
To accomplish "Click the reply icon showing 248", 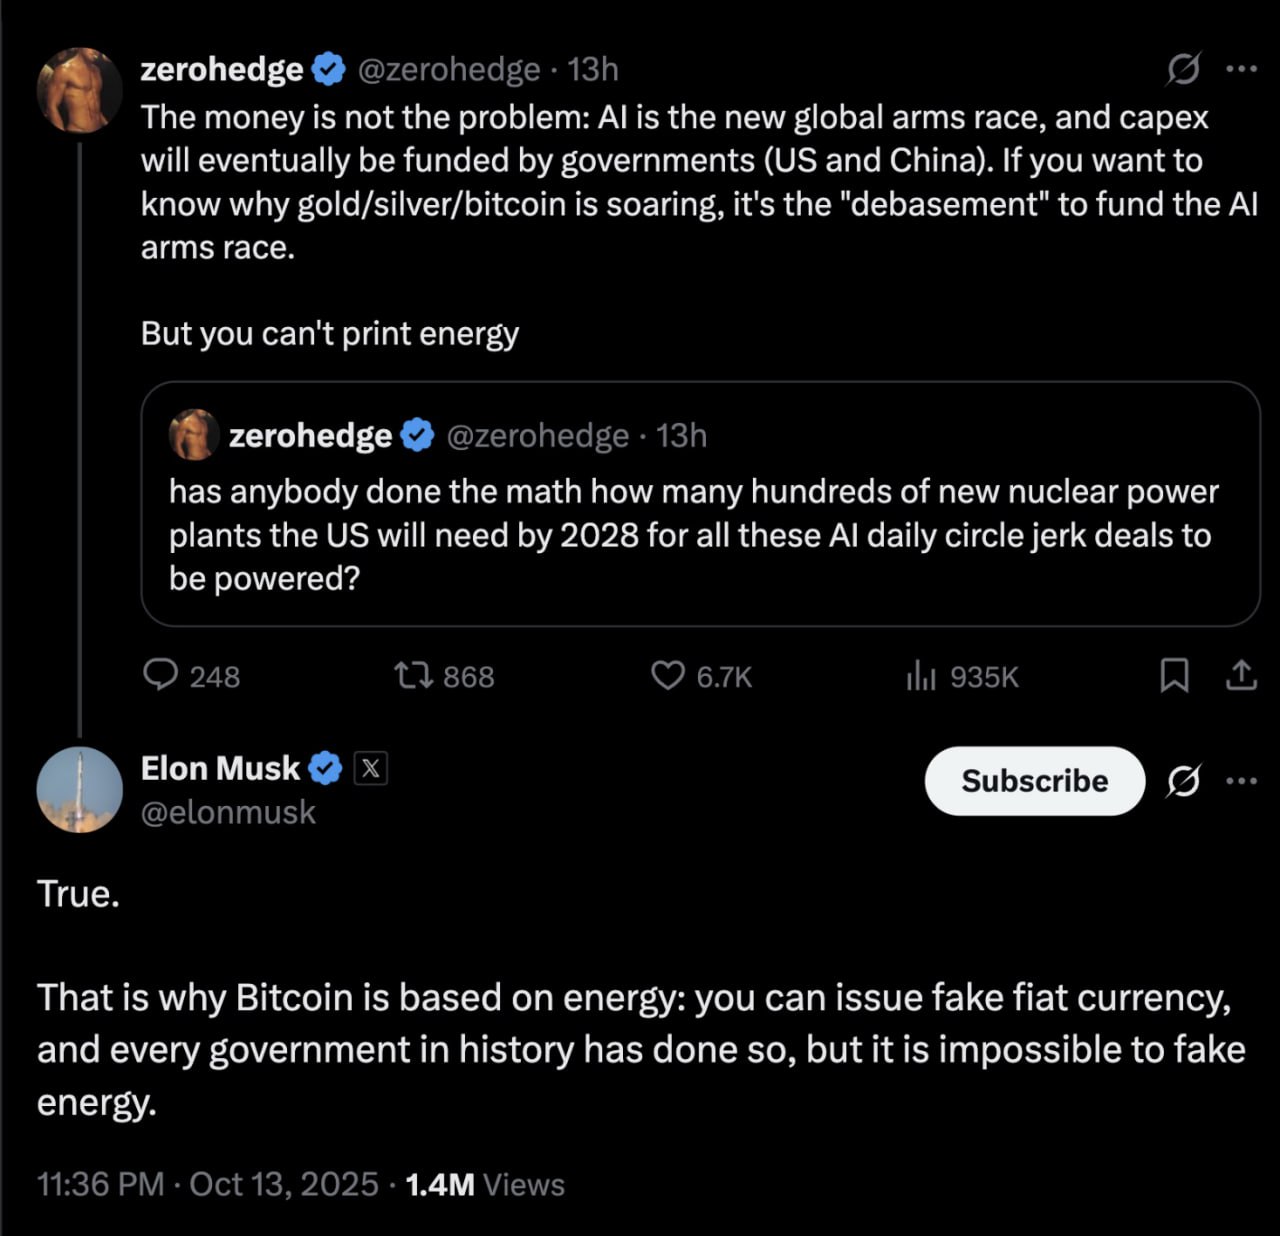I will click(160, 676).
